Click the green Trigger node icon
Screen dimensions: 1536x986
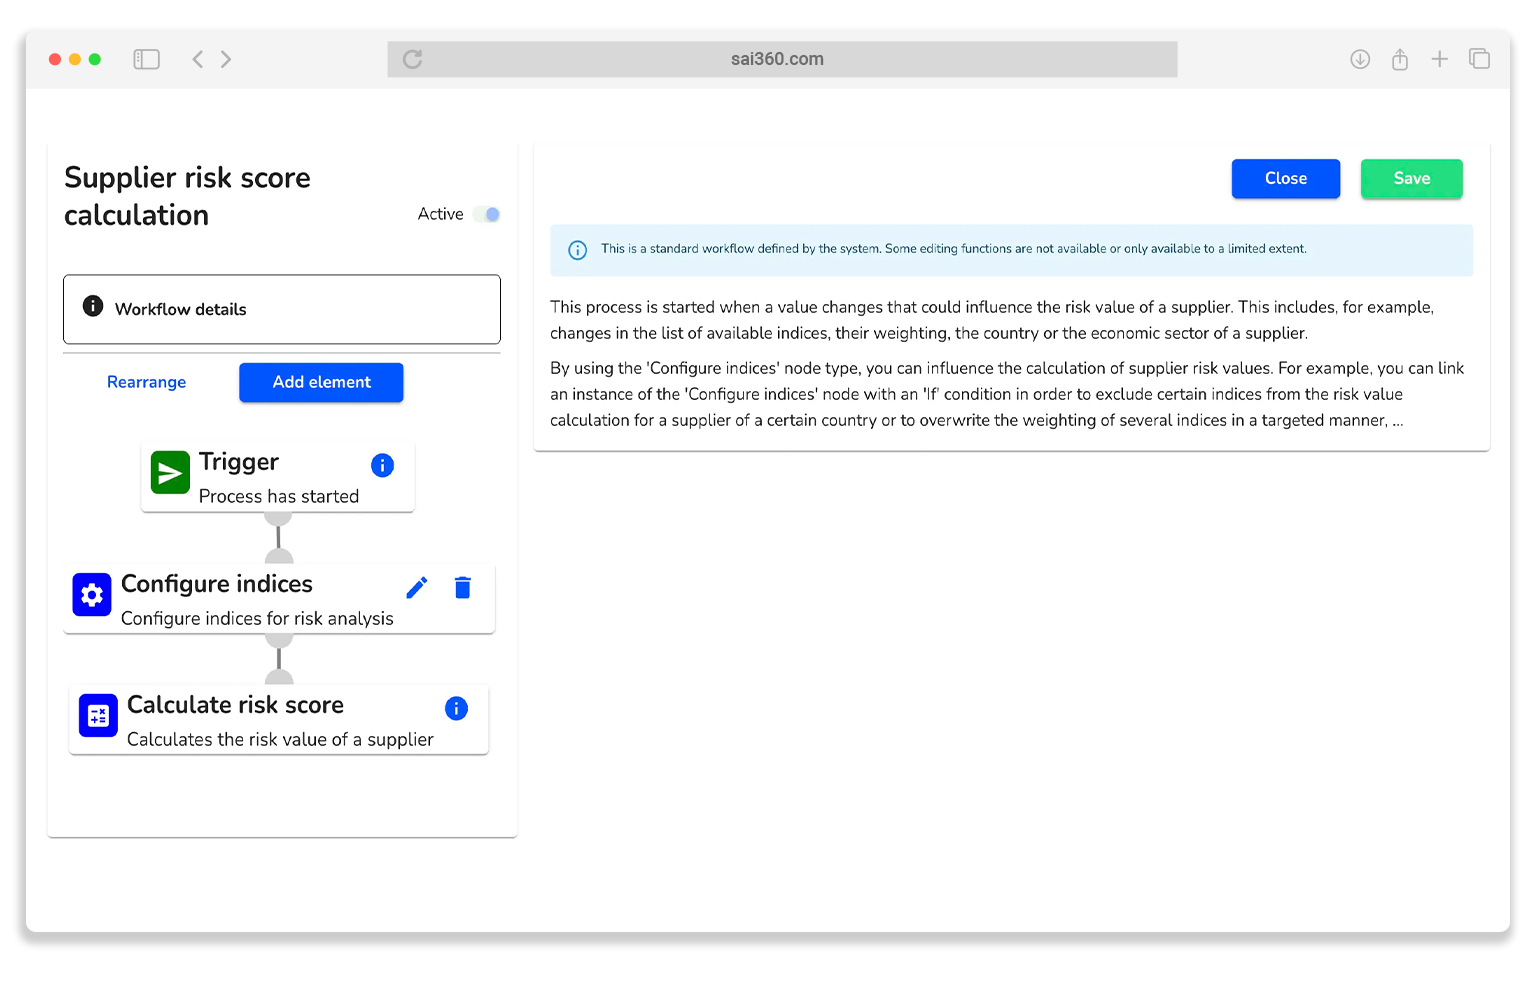coord(170,473)
